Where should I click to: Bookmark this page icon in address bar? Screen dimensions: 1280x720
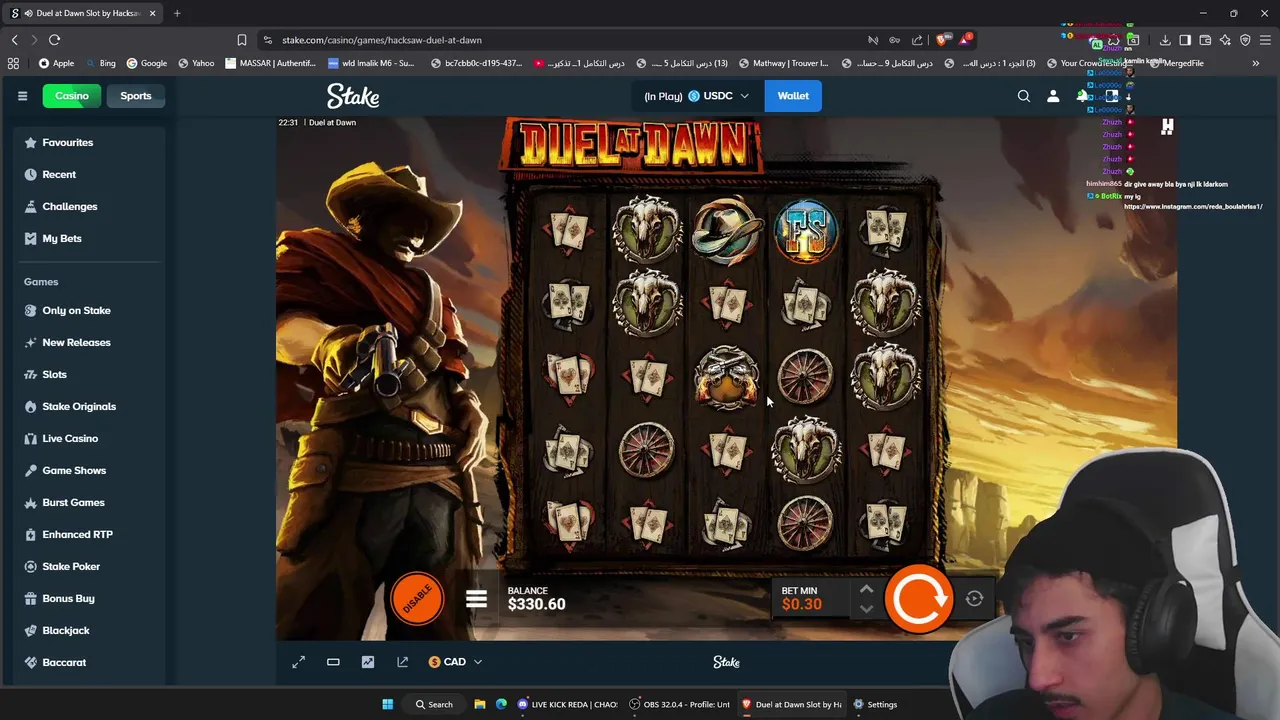tap(241, 40)
